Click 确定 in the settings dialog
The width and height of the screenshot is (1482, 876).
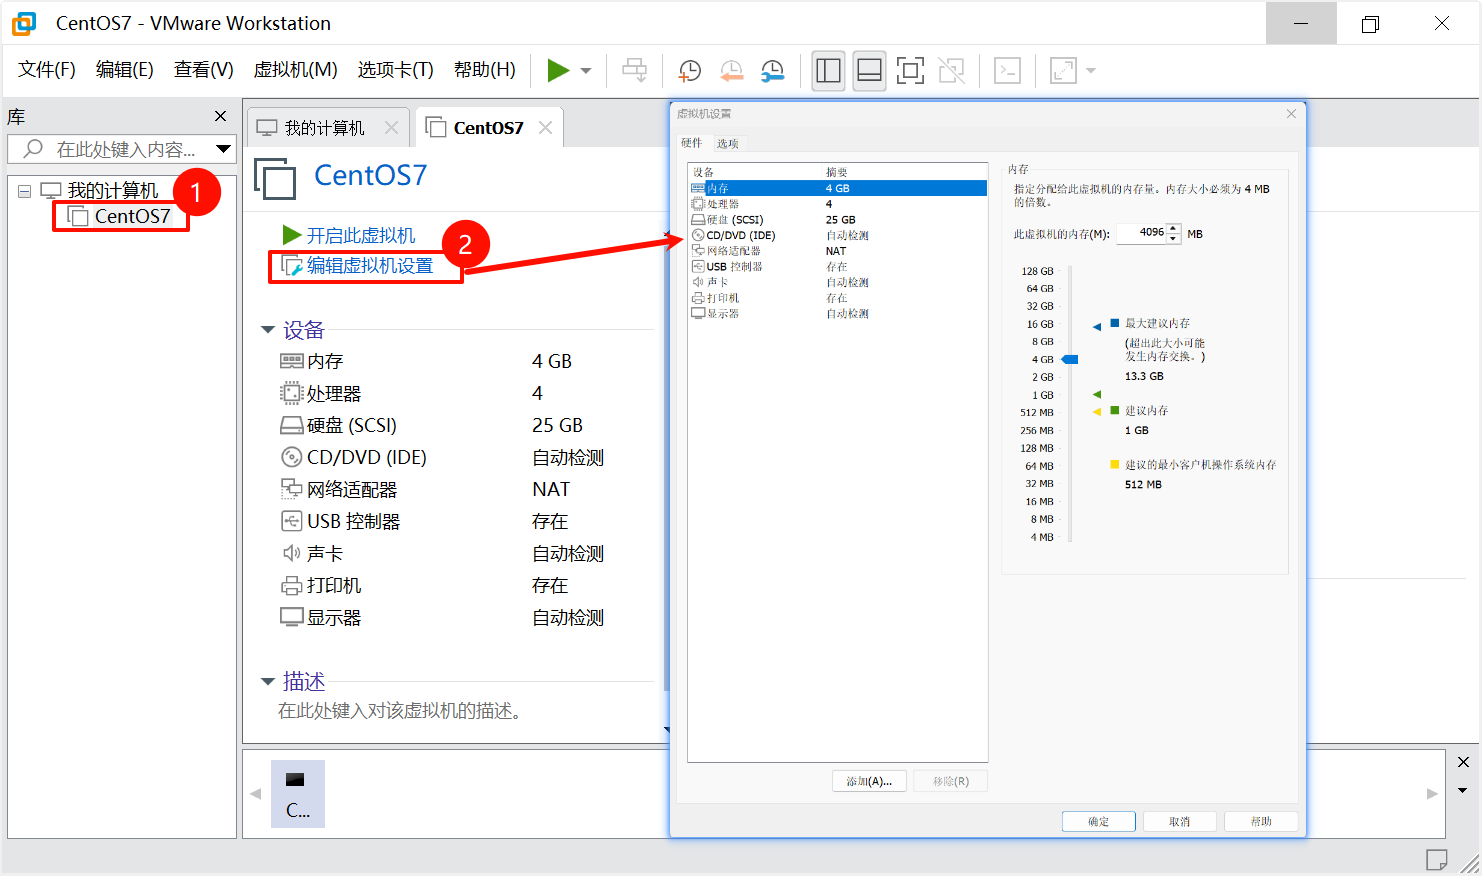[x=1098, y=821]
